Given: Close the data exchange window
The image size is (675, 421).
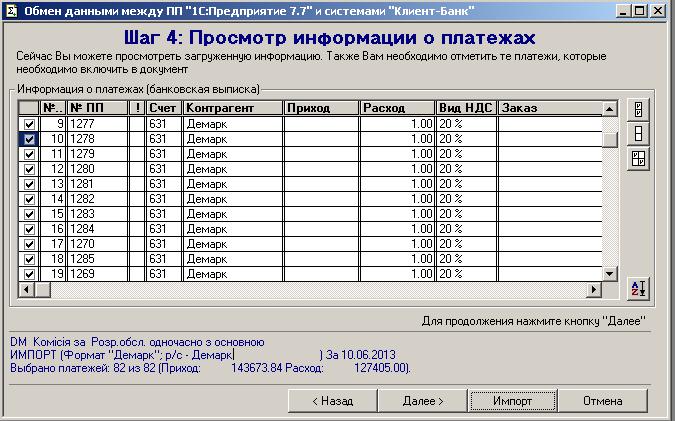Looking at the screenshot, I should point(657,11).
